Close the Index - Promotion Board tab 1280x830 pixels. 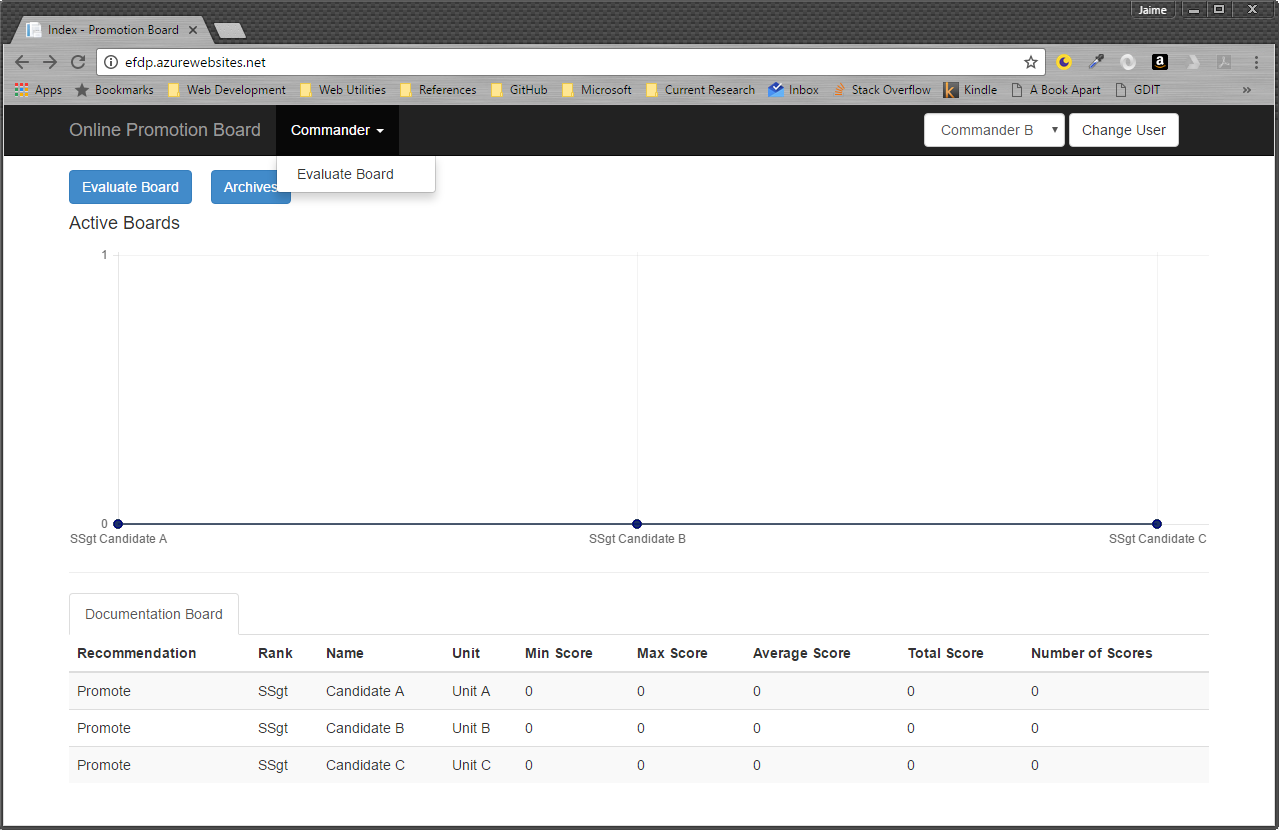[x=193, y=30]
